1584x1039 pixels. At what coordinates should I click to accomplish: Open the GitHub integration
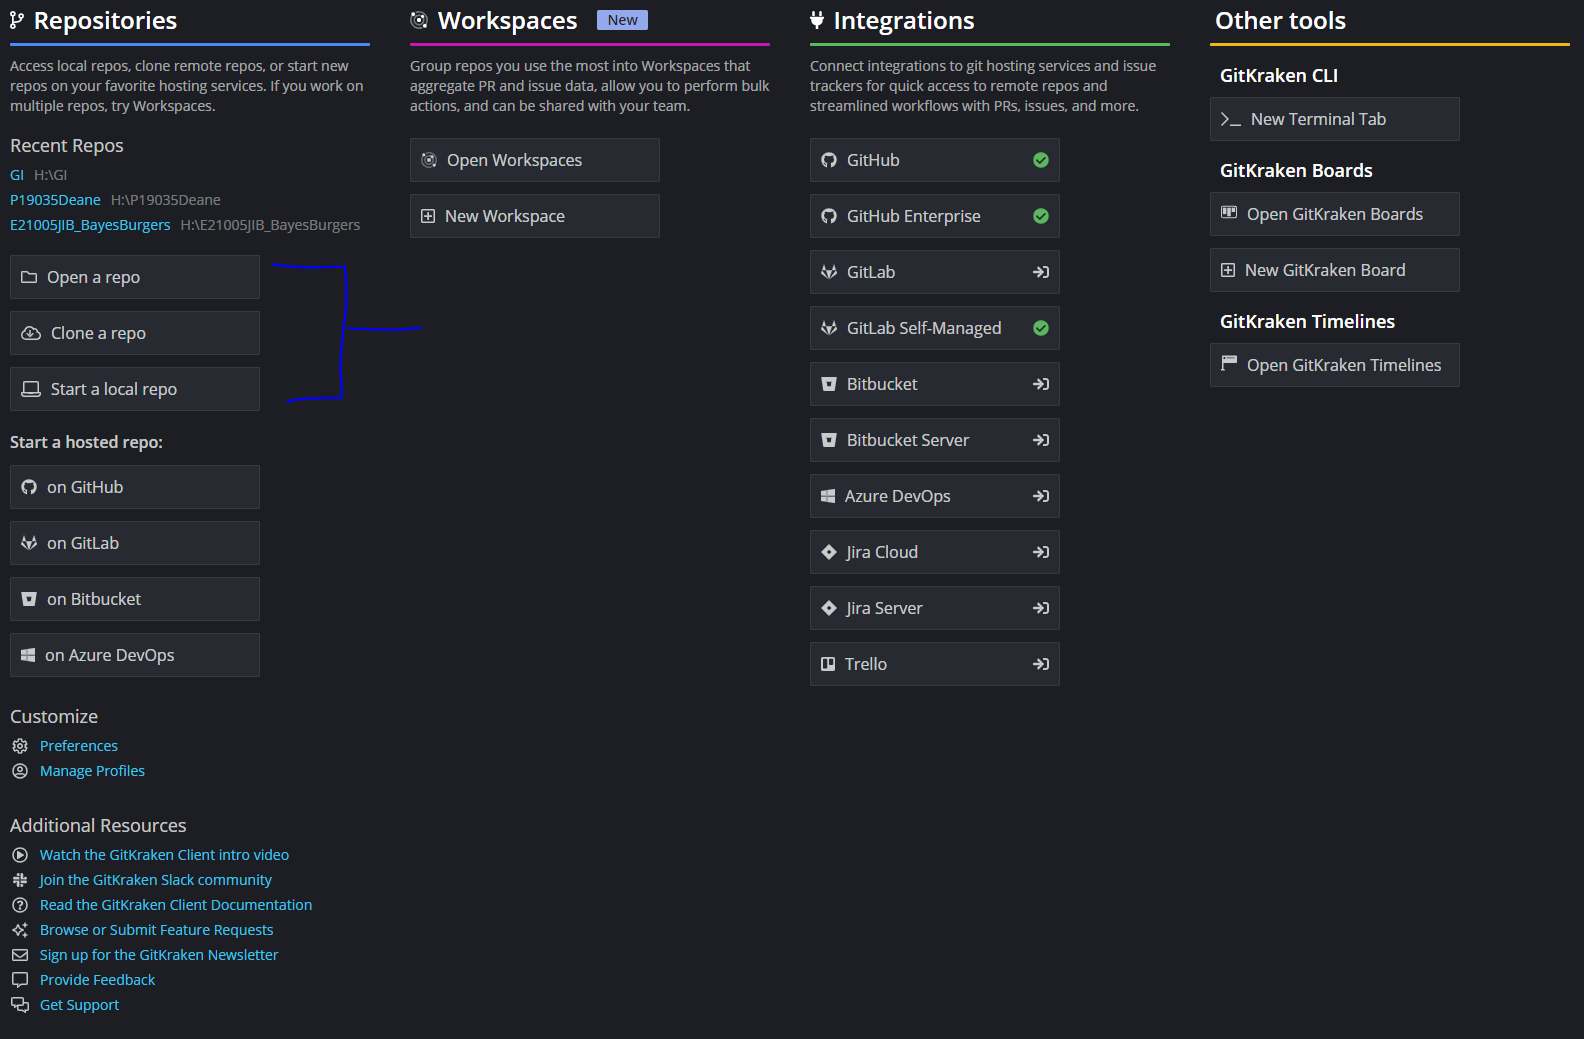pos(935,160)
